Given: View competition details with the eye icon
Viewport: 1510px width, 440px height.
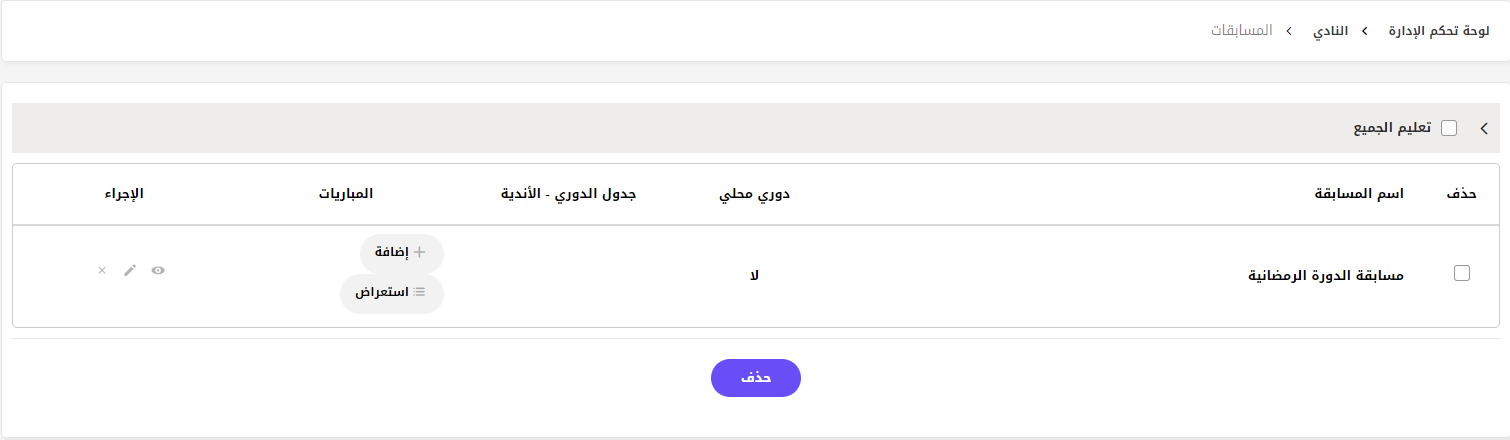Looking at the screenshot, I should point(158,270).
